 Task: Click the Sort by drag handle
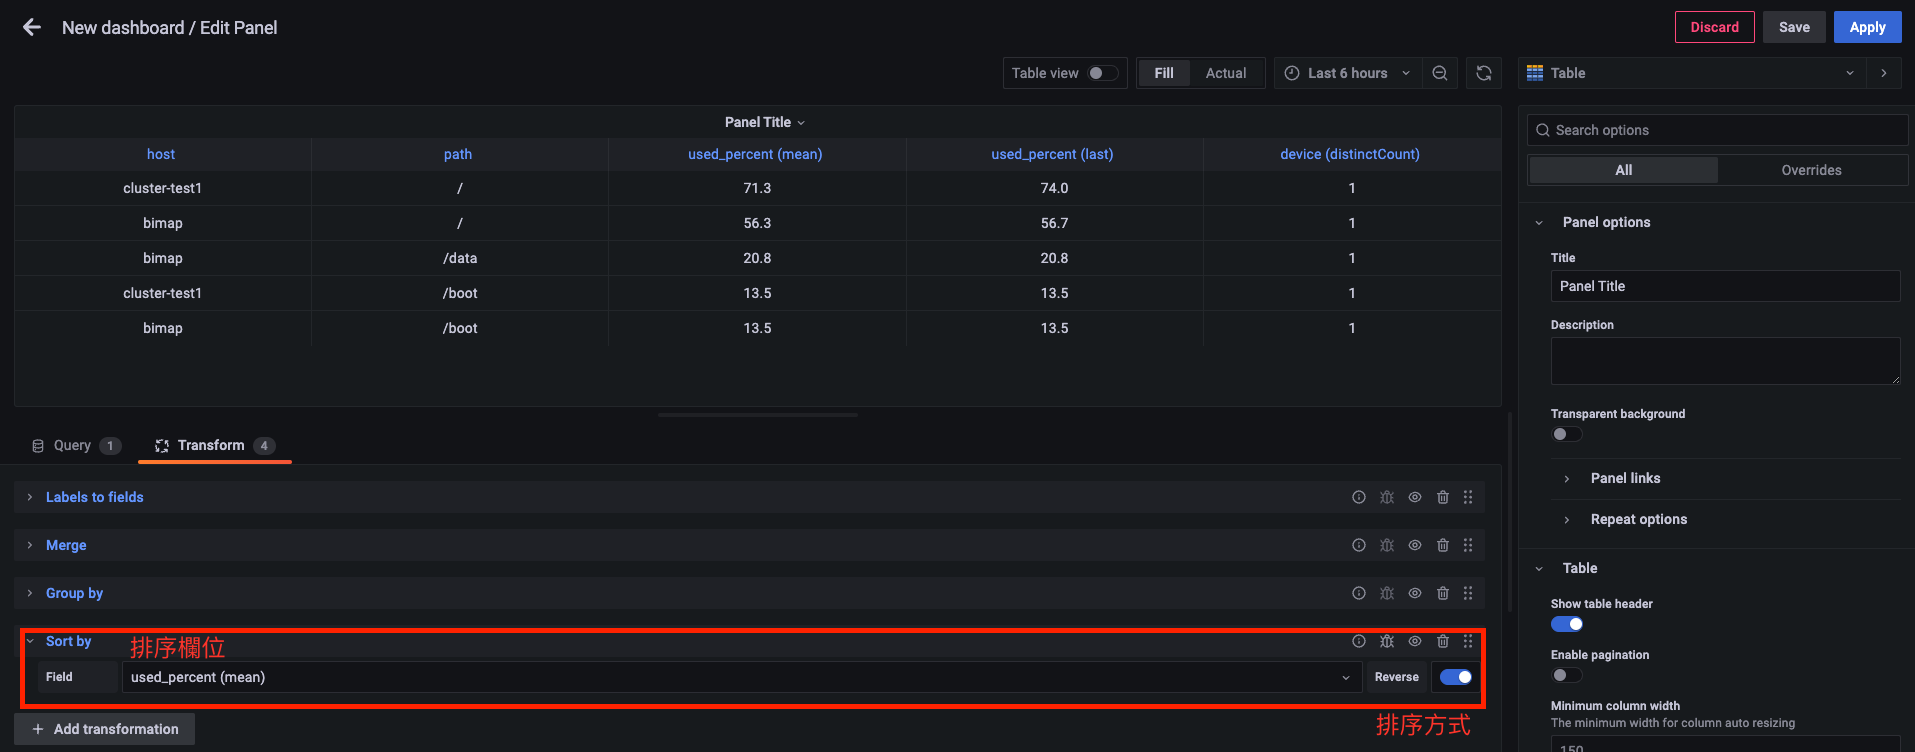tap(1468, 641)
